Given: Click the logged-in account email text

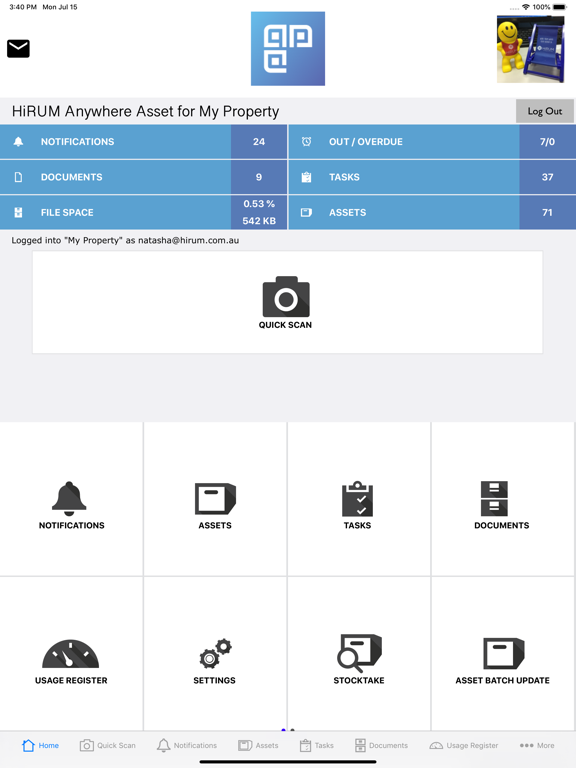Looking at the screenshot, I should [x=189, y=240].
